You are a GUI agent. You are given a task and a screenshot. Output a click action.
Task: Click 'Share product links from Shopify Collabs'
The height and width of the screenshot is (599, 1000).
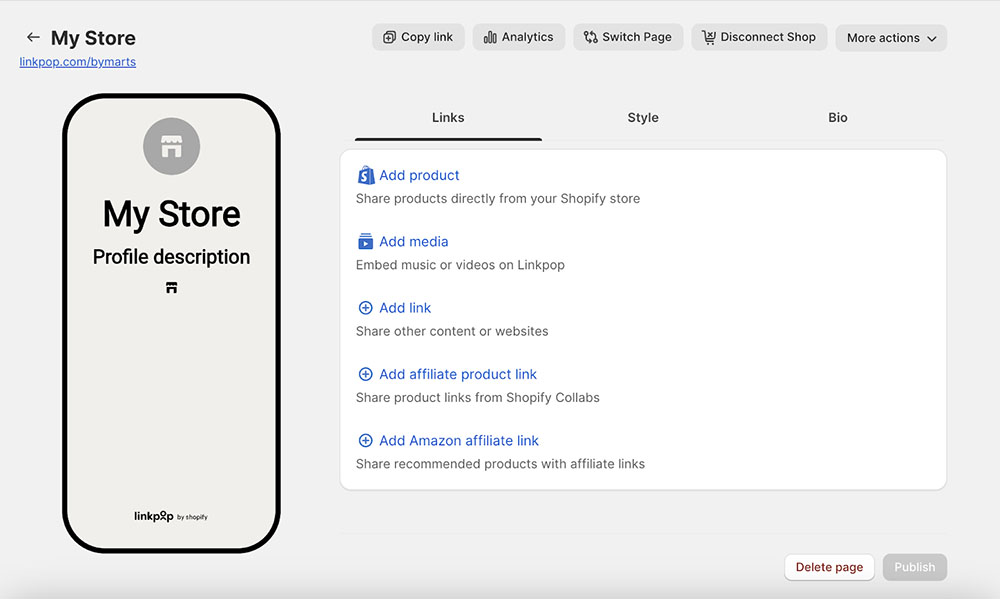click(478, 398)
